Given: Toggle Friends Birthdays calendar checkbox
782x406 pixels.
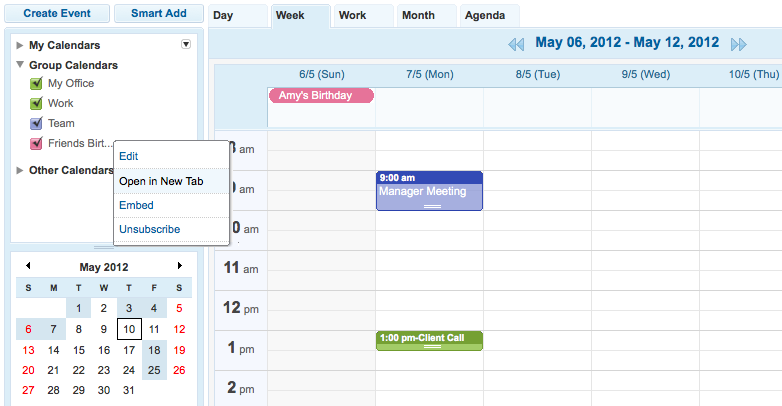Looking at the screenshot, I should click(x=37, y=144).
